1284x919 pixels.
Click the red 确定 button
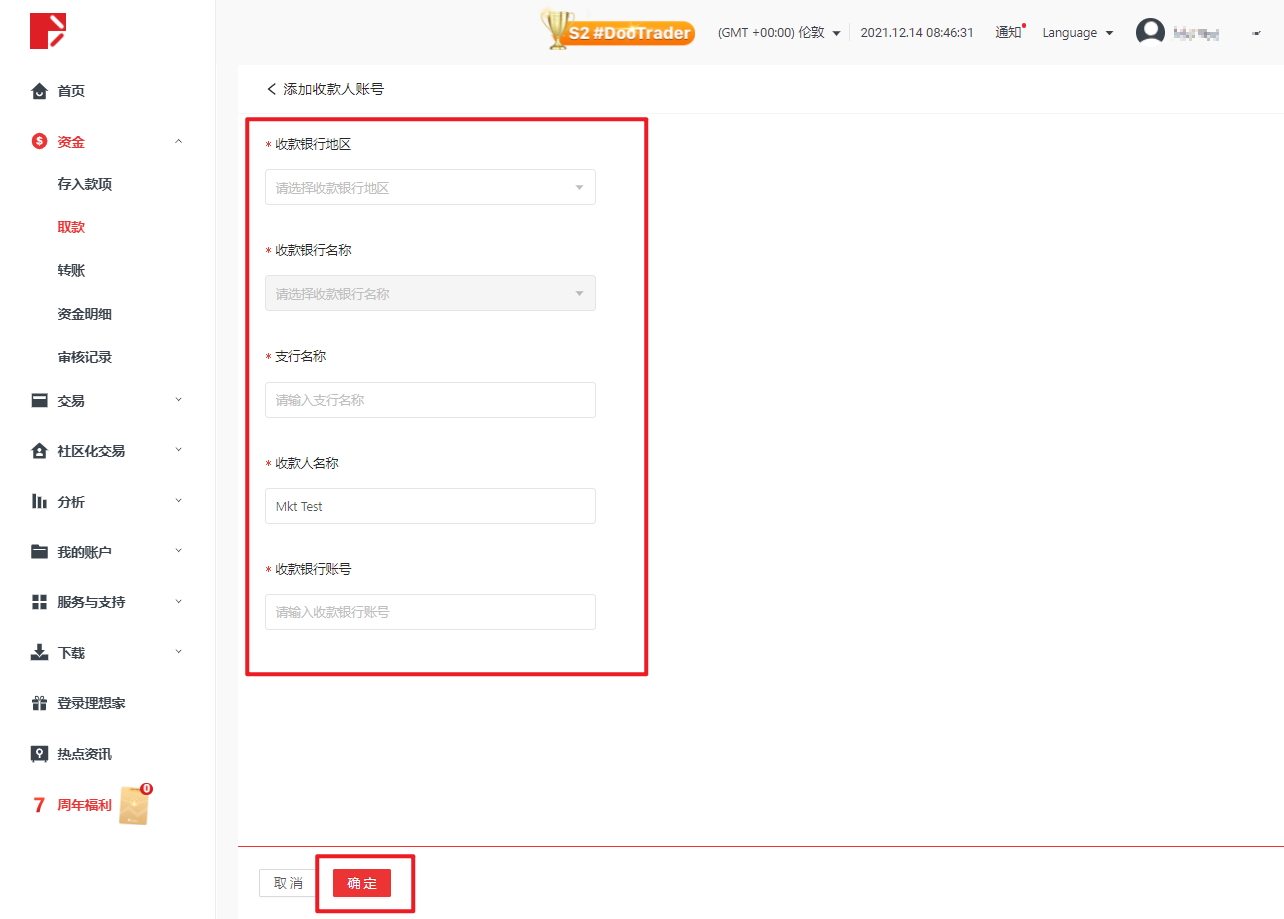[x=361, y=883]
